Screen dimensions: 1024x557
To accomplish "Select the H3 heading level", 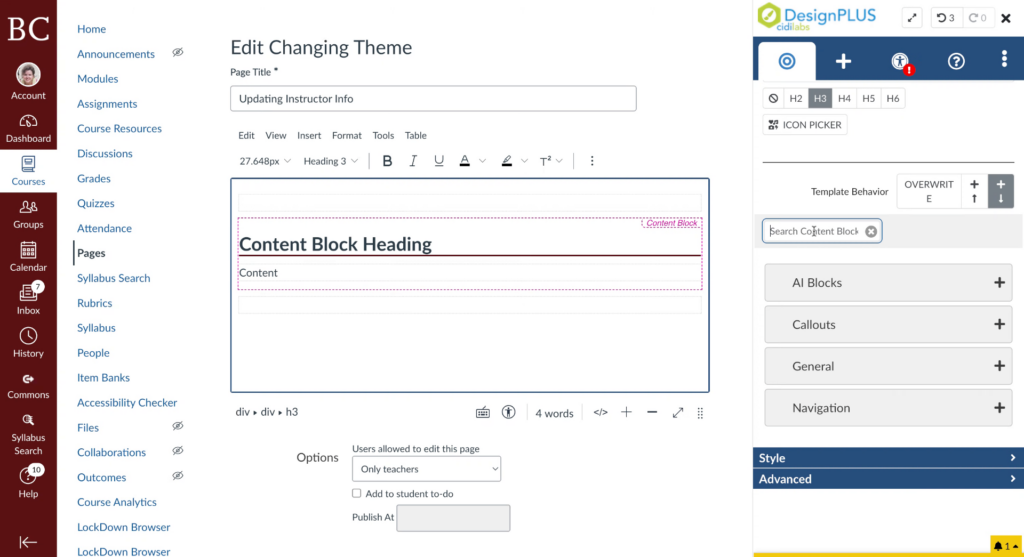I will pyautogui.click(x=820, y=99).
